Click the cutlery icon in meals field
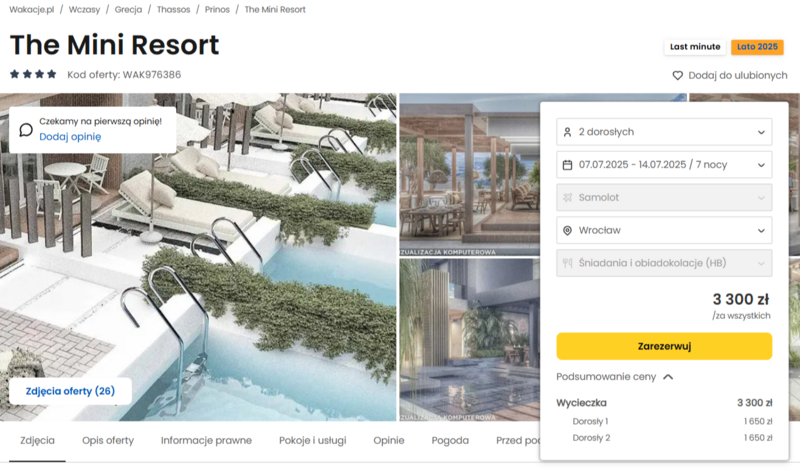This screenshot has height=475, width=800. click(x=567, y=263)
